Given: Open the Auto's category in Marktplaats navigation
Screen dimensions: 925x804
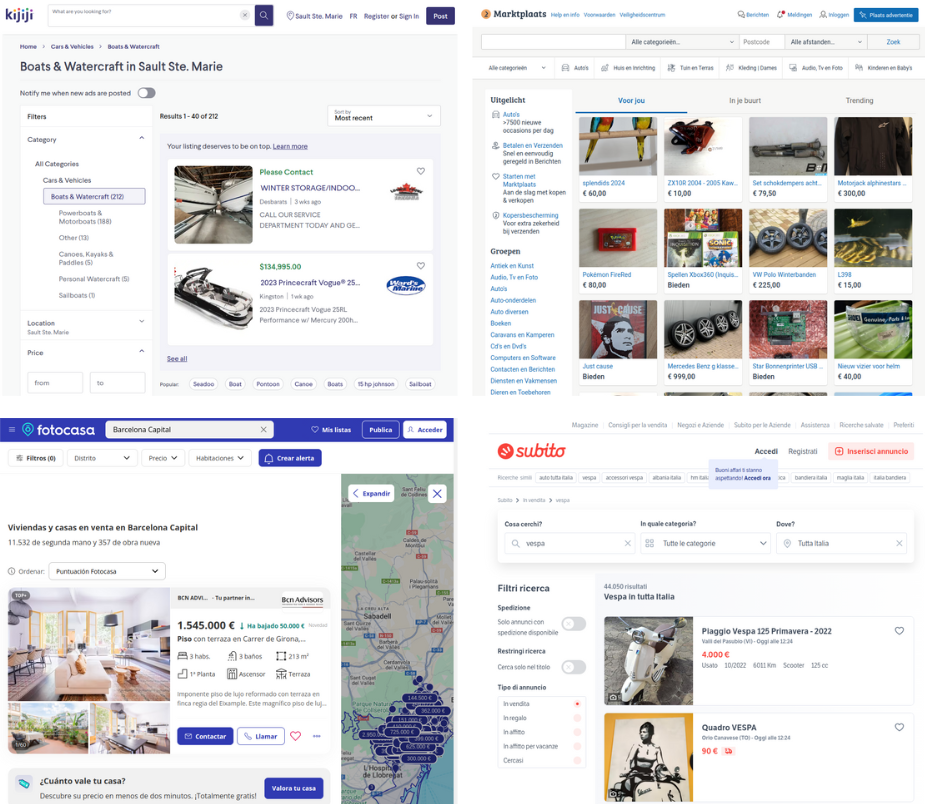Looking at the screenshot, I should pos(575,68).
